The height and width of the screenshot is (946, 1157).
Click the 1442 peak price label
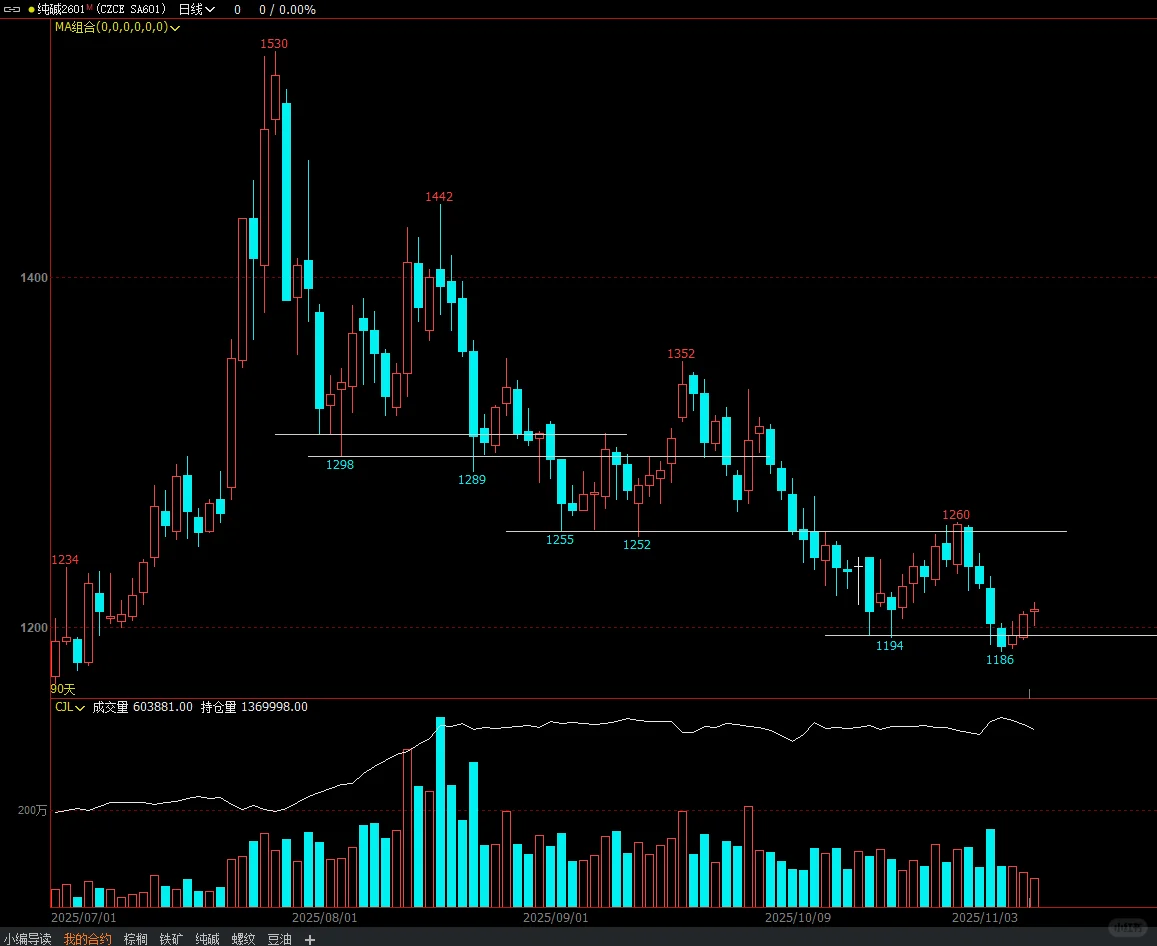click(x=439, y=196)
